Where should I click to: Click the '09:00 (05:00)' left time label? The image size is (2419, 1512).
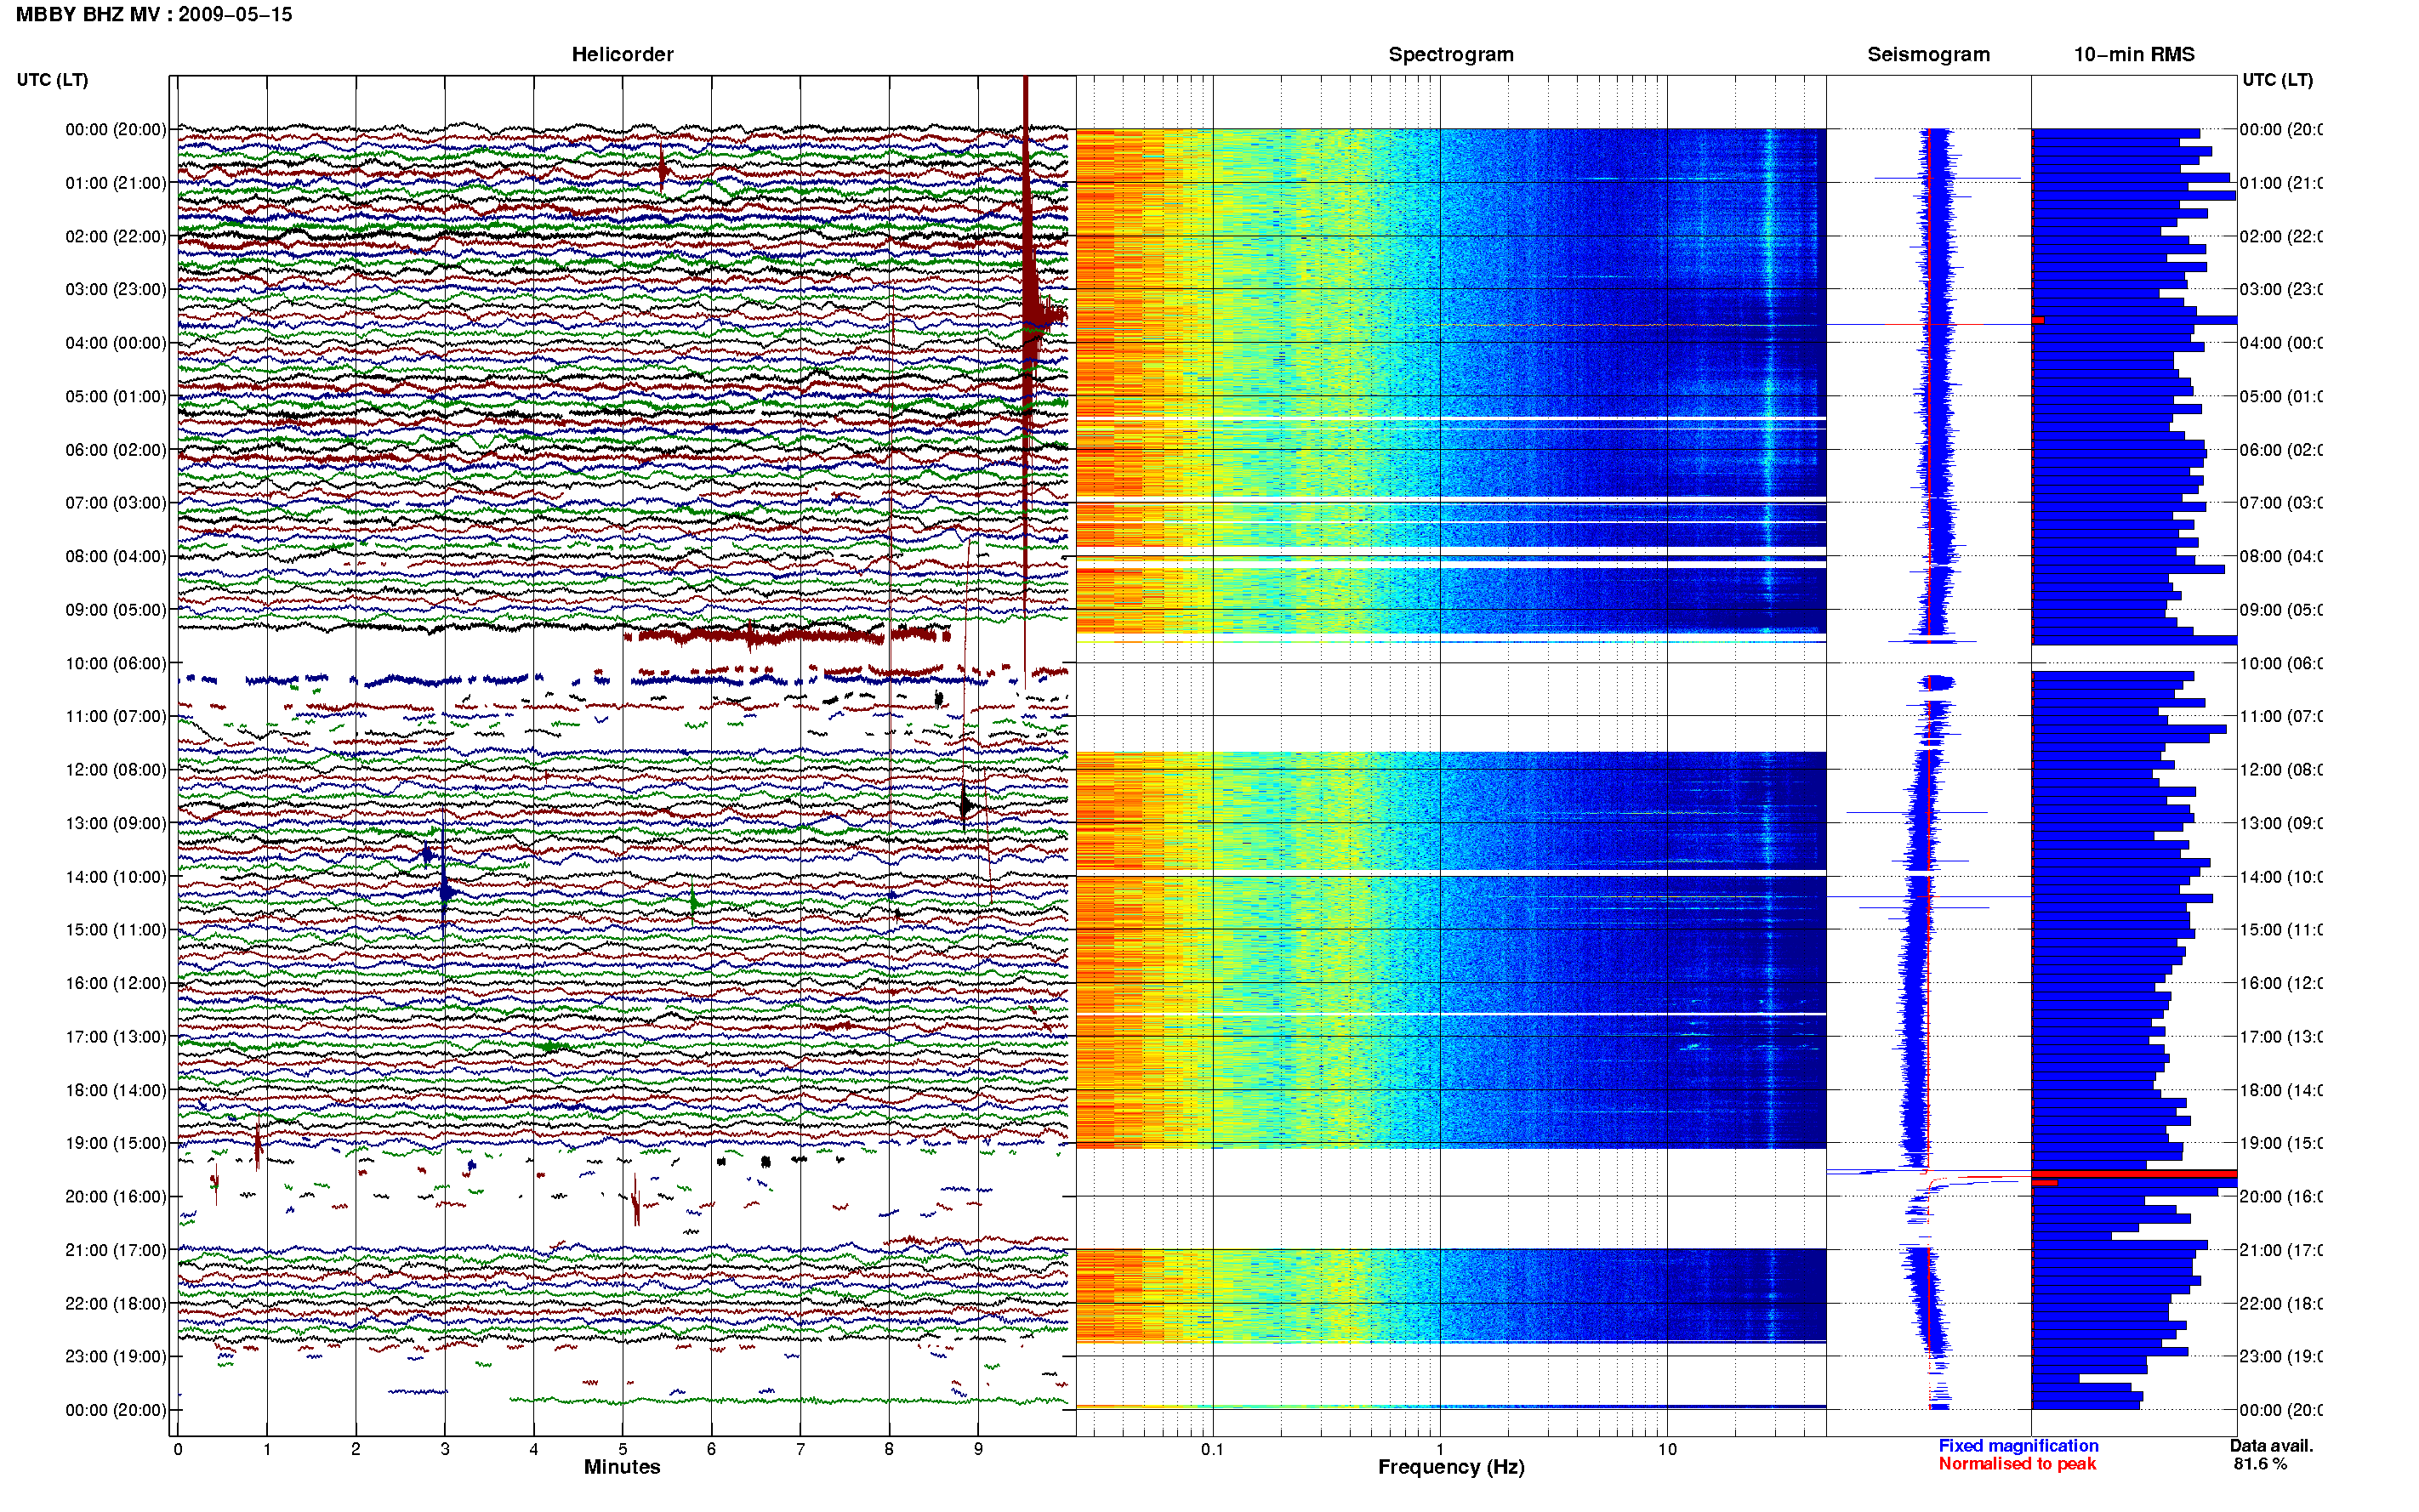[116, 609]
